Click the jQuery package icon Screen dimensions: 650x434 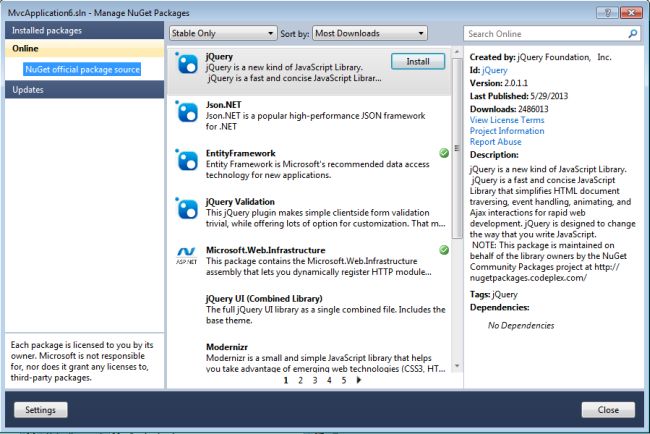pyautogui.click(x=187, y=64)
